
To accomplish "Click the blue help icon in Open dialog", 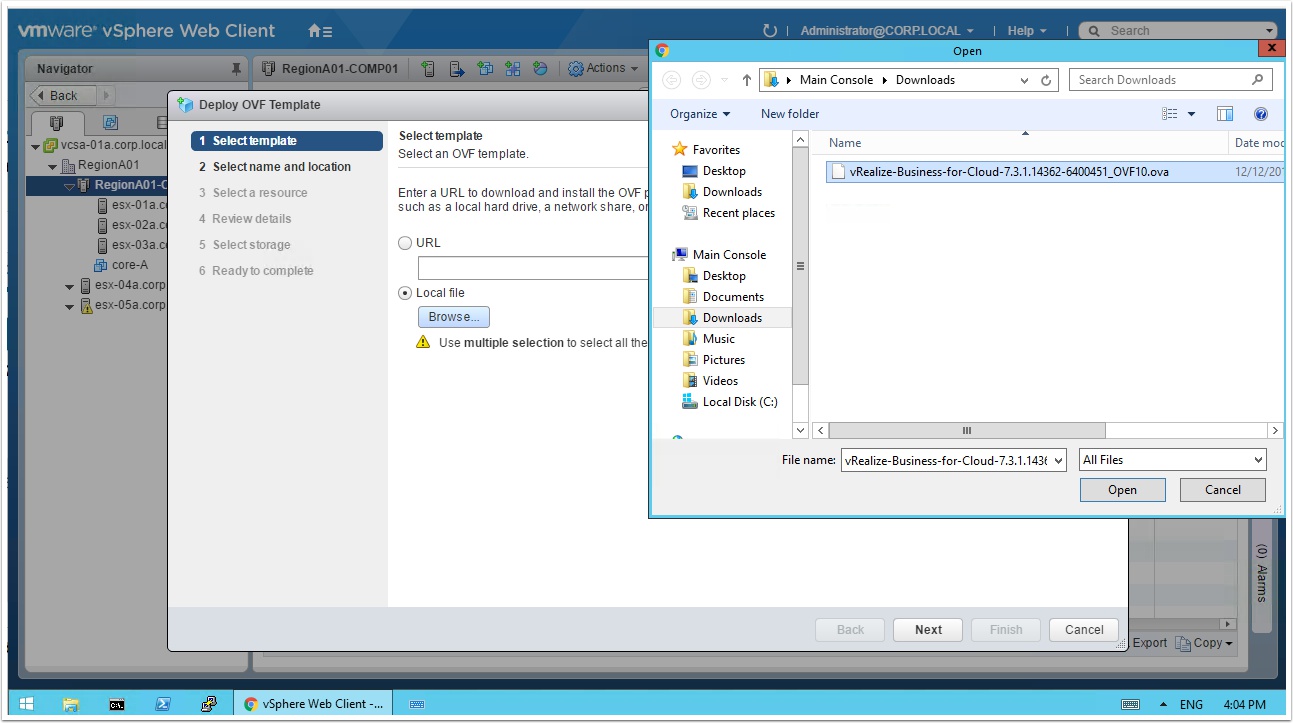I will click(x=1261, y=114).
